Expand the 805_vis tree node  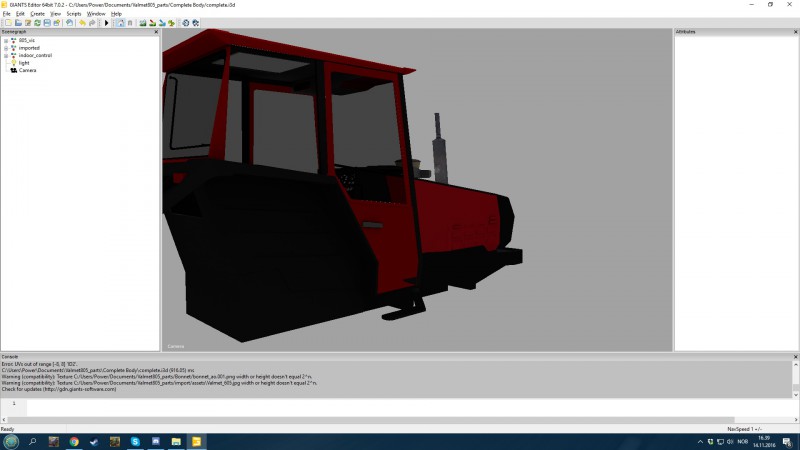pos(6,40)
